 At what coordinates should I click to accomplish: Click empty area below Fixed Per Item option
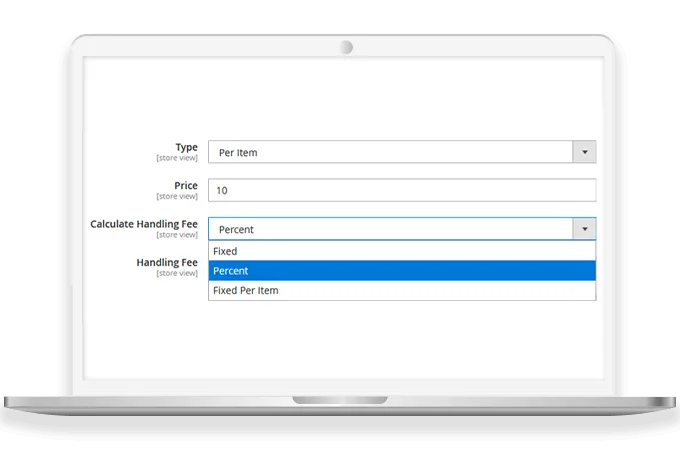[x=401, y=340]
